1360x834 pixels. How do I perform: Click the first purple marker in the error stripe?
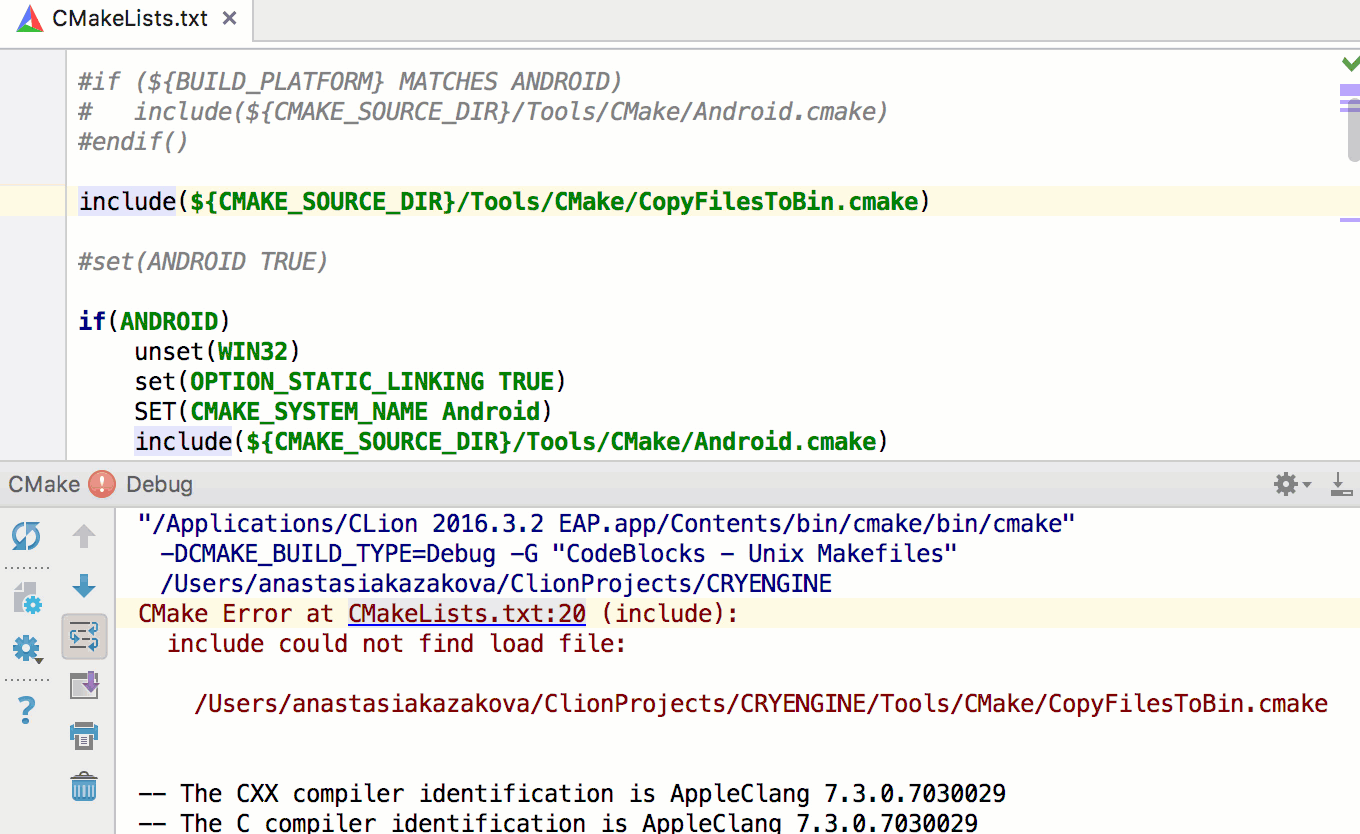point(1350,90)
